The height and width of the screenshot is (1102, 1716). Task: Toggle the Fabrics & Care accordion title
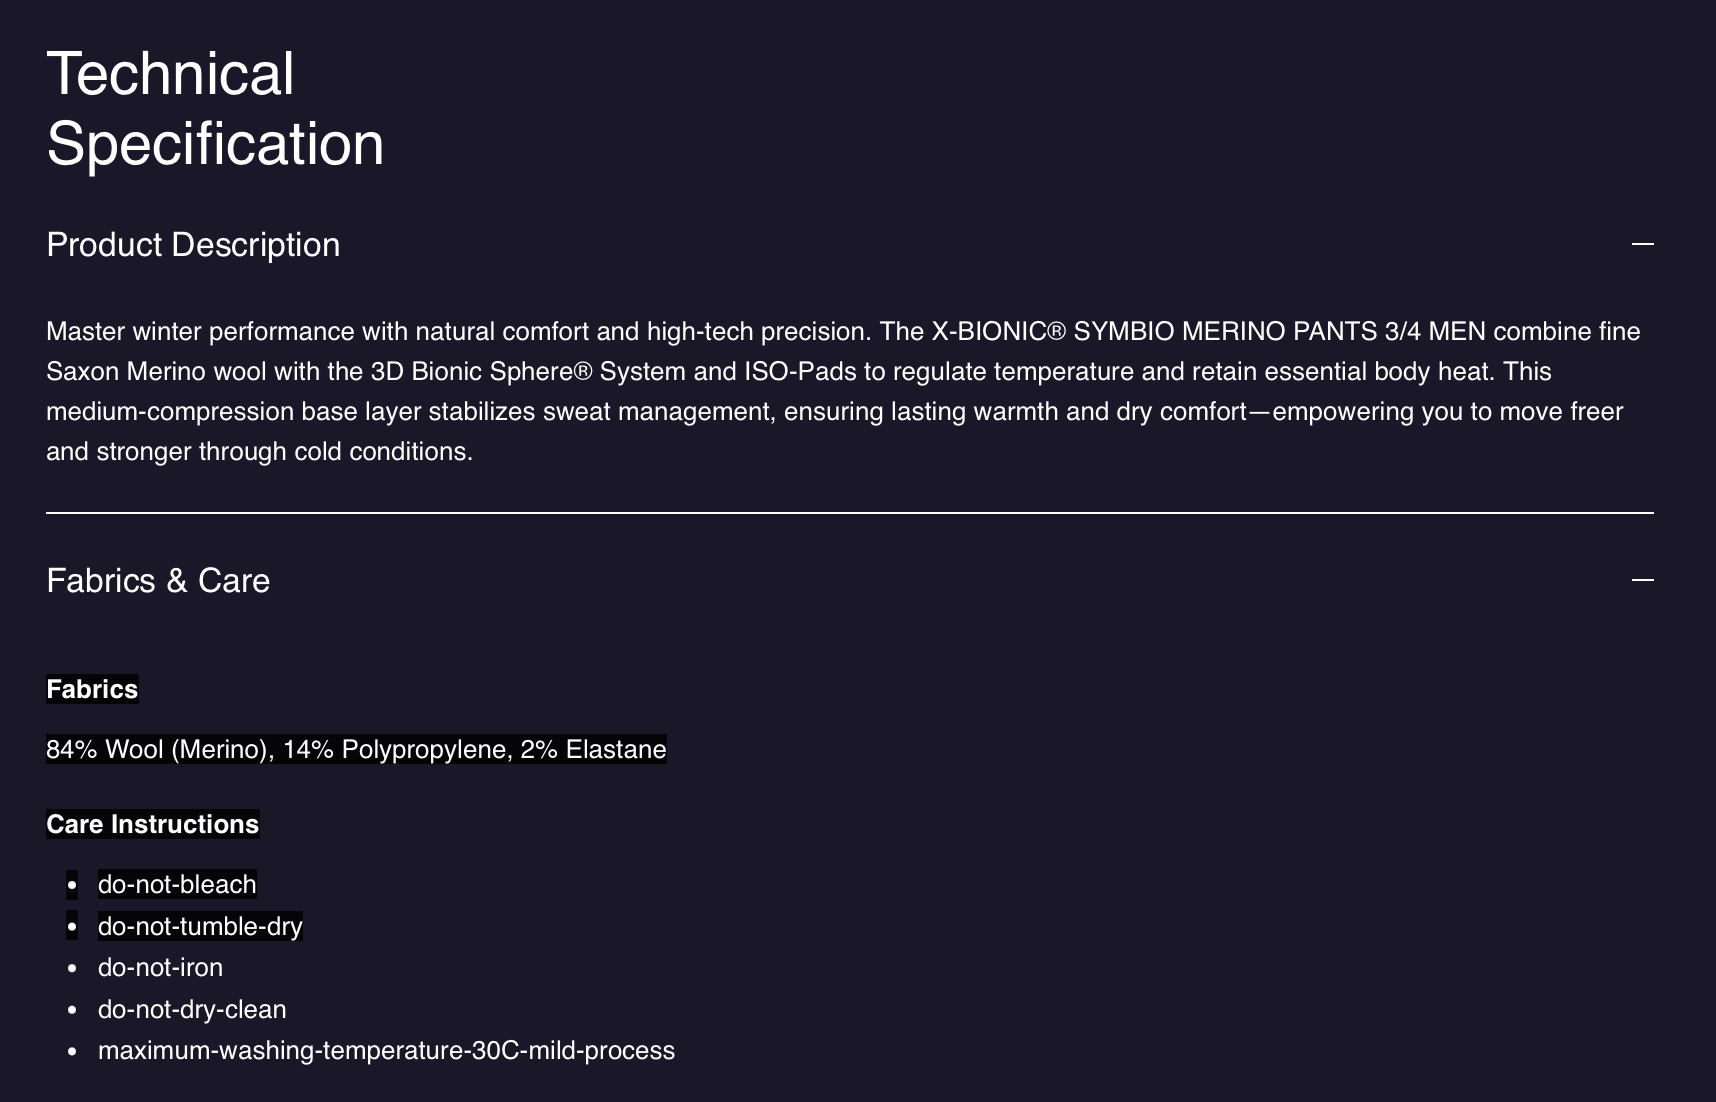click(158, 581)
